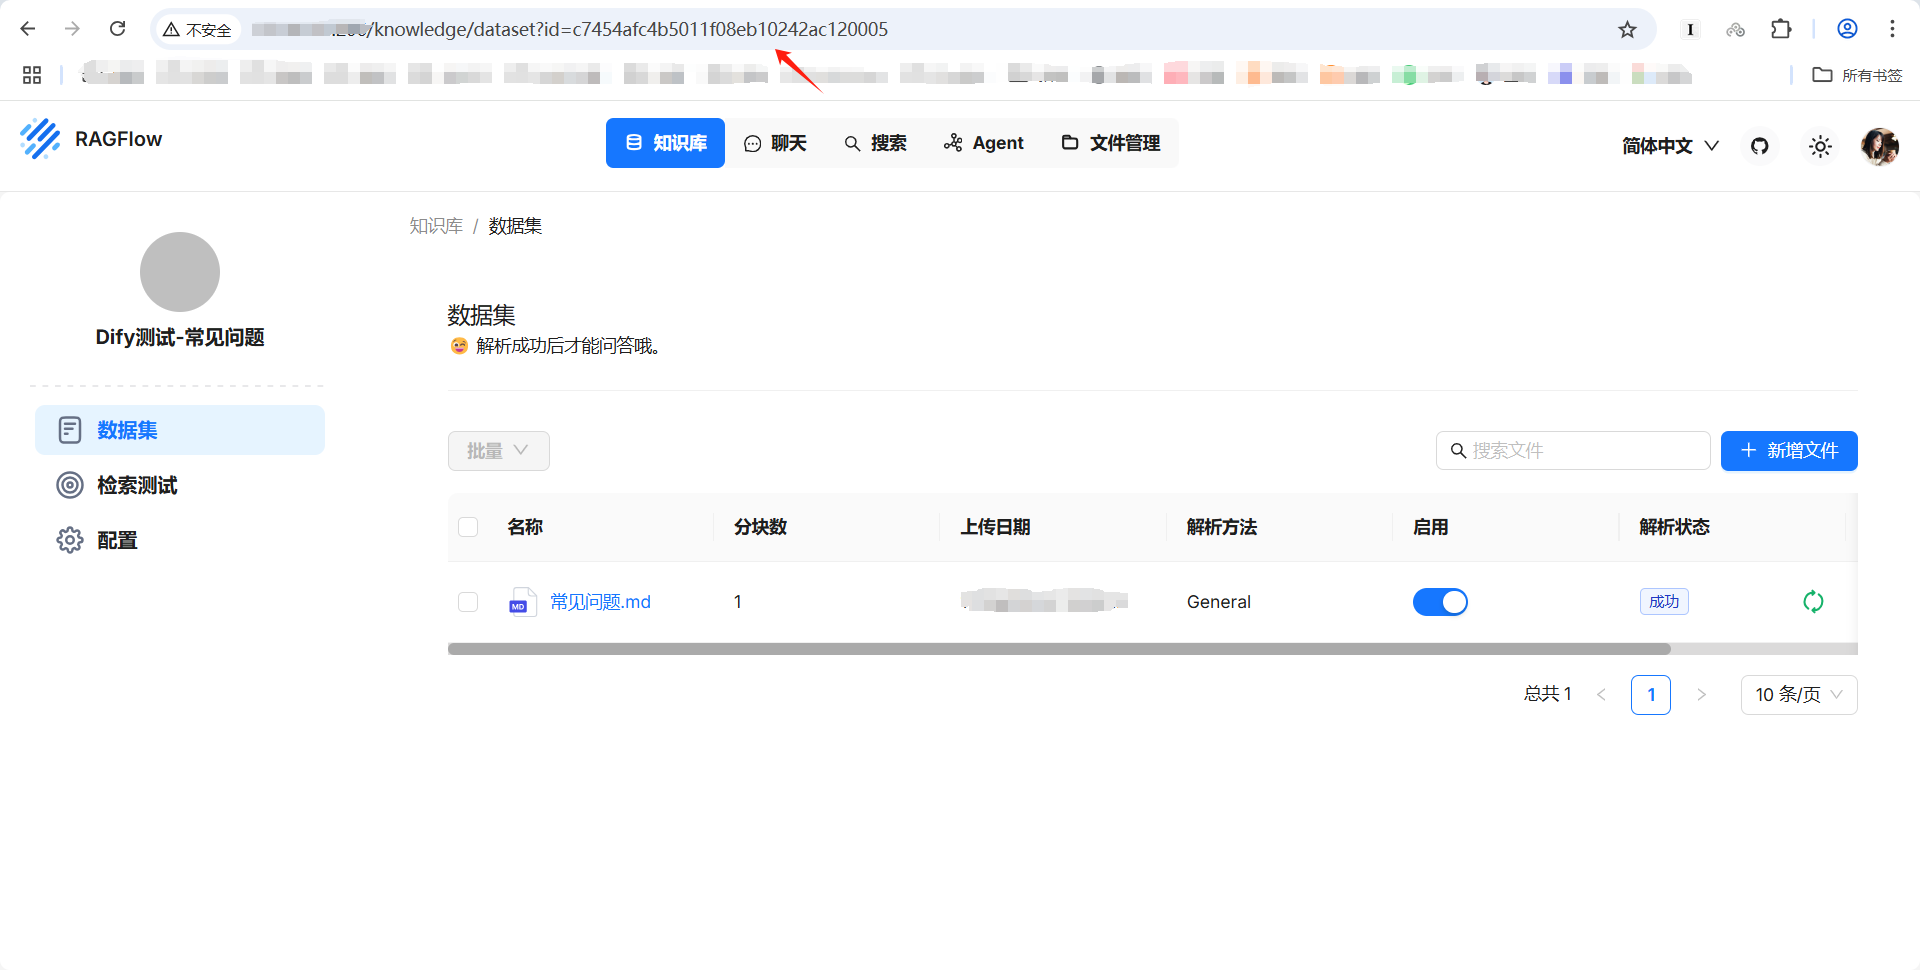Bookmark this page with the star icon
1920x970 pixels.
pos(1627,29)
